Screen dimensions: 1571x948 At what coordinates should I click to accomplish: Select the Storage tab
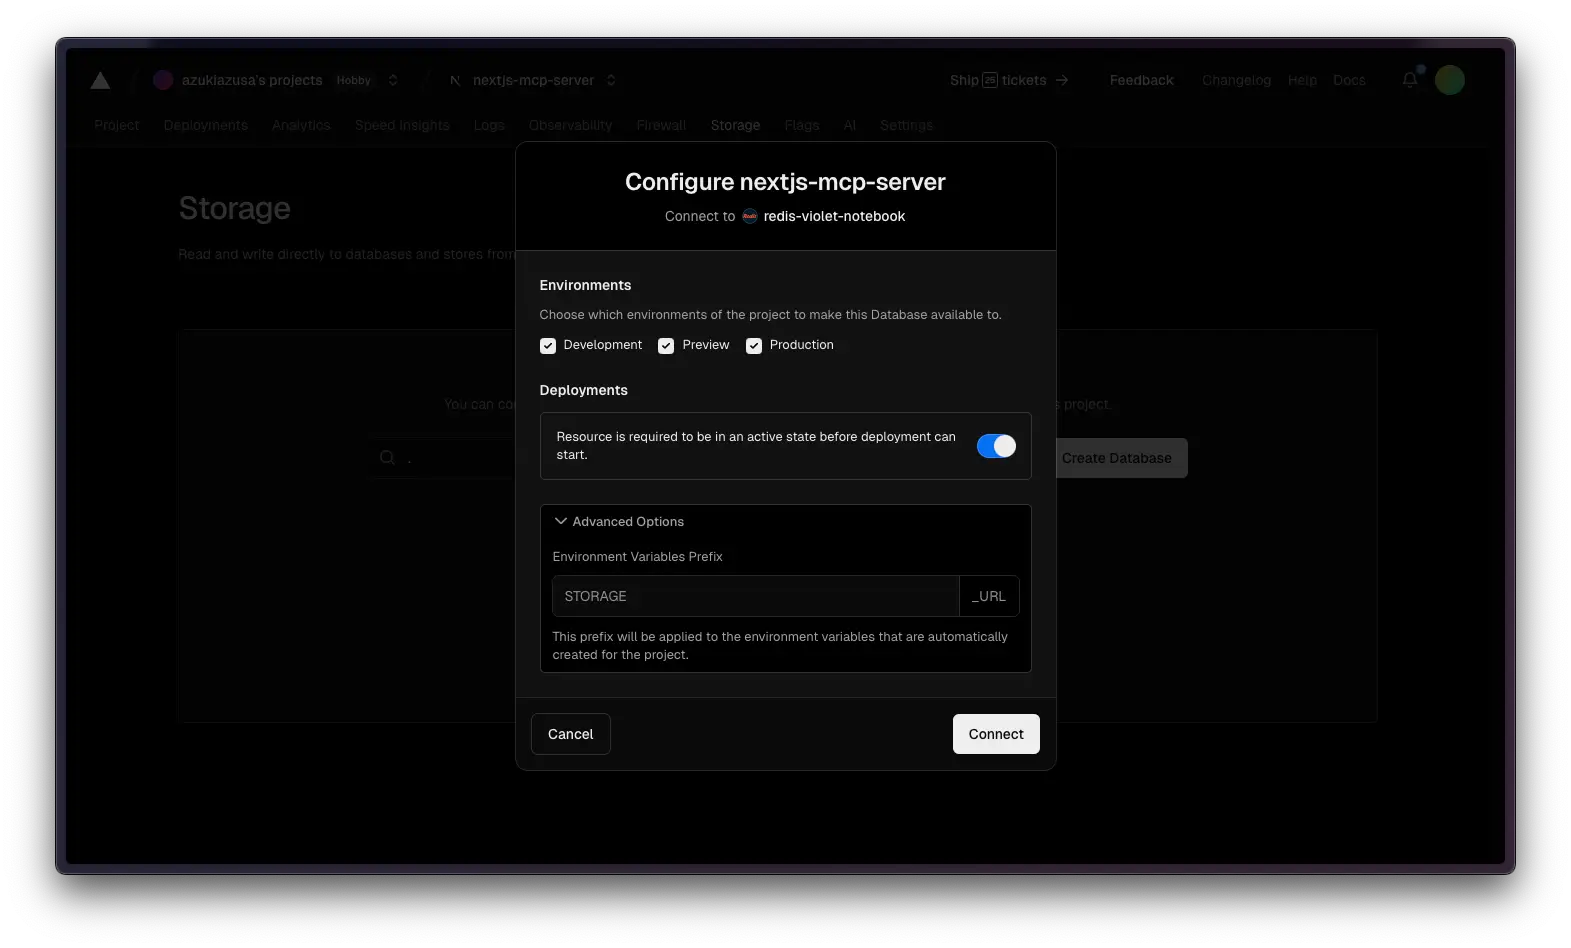[735, 125]
